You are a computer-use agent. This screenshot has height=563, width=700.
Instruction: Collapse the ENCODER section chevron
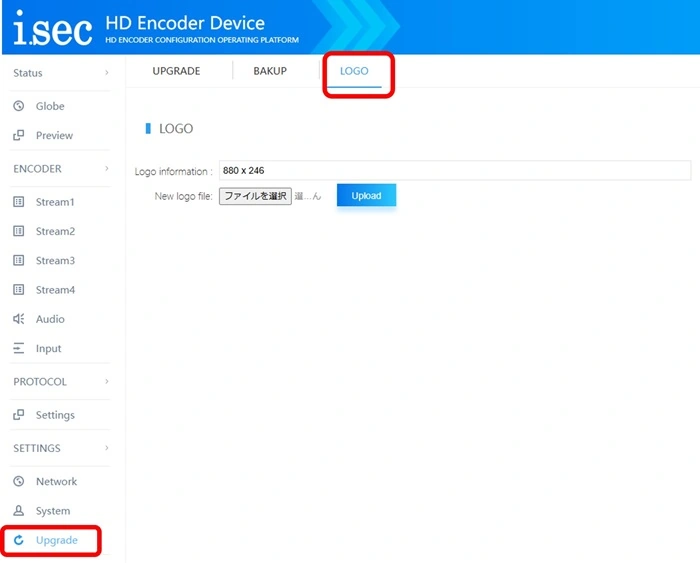107,168
